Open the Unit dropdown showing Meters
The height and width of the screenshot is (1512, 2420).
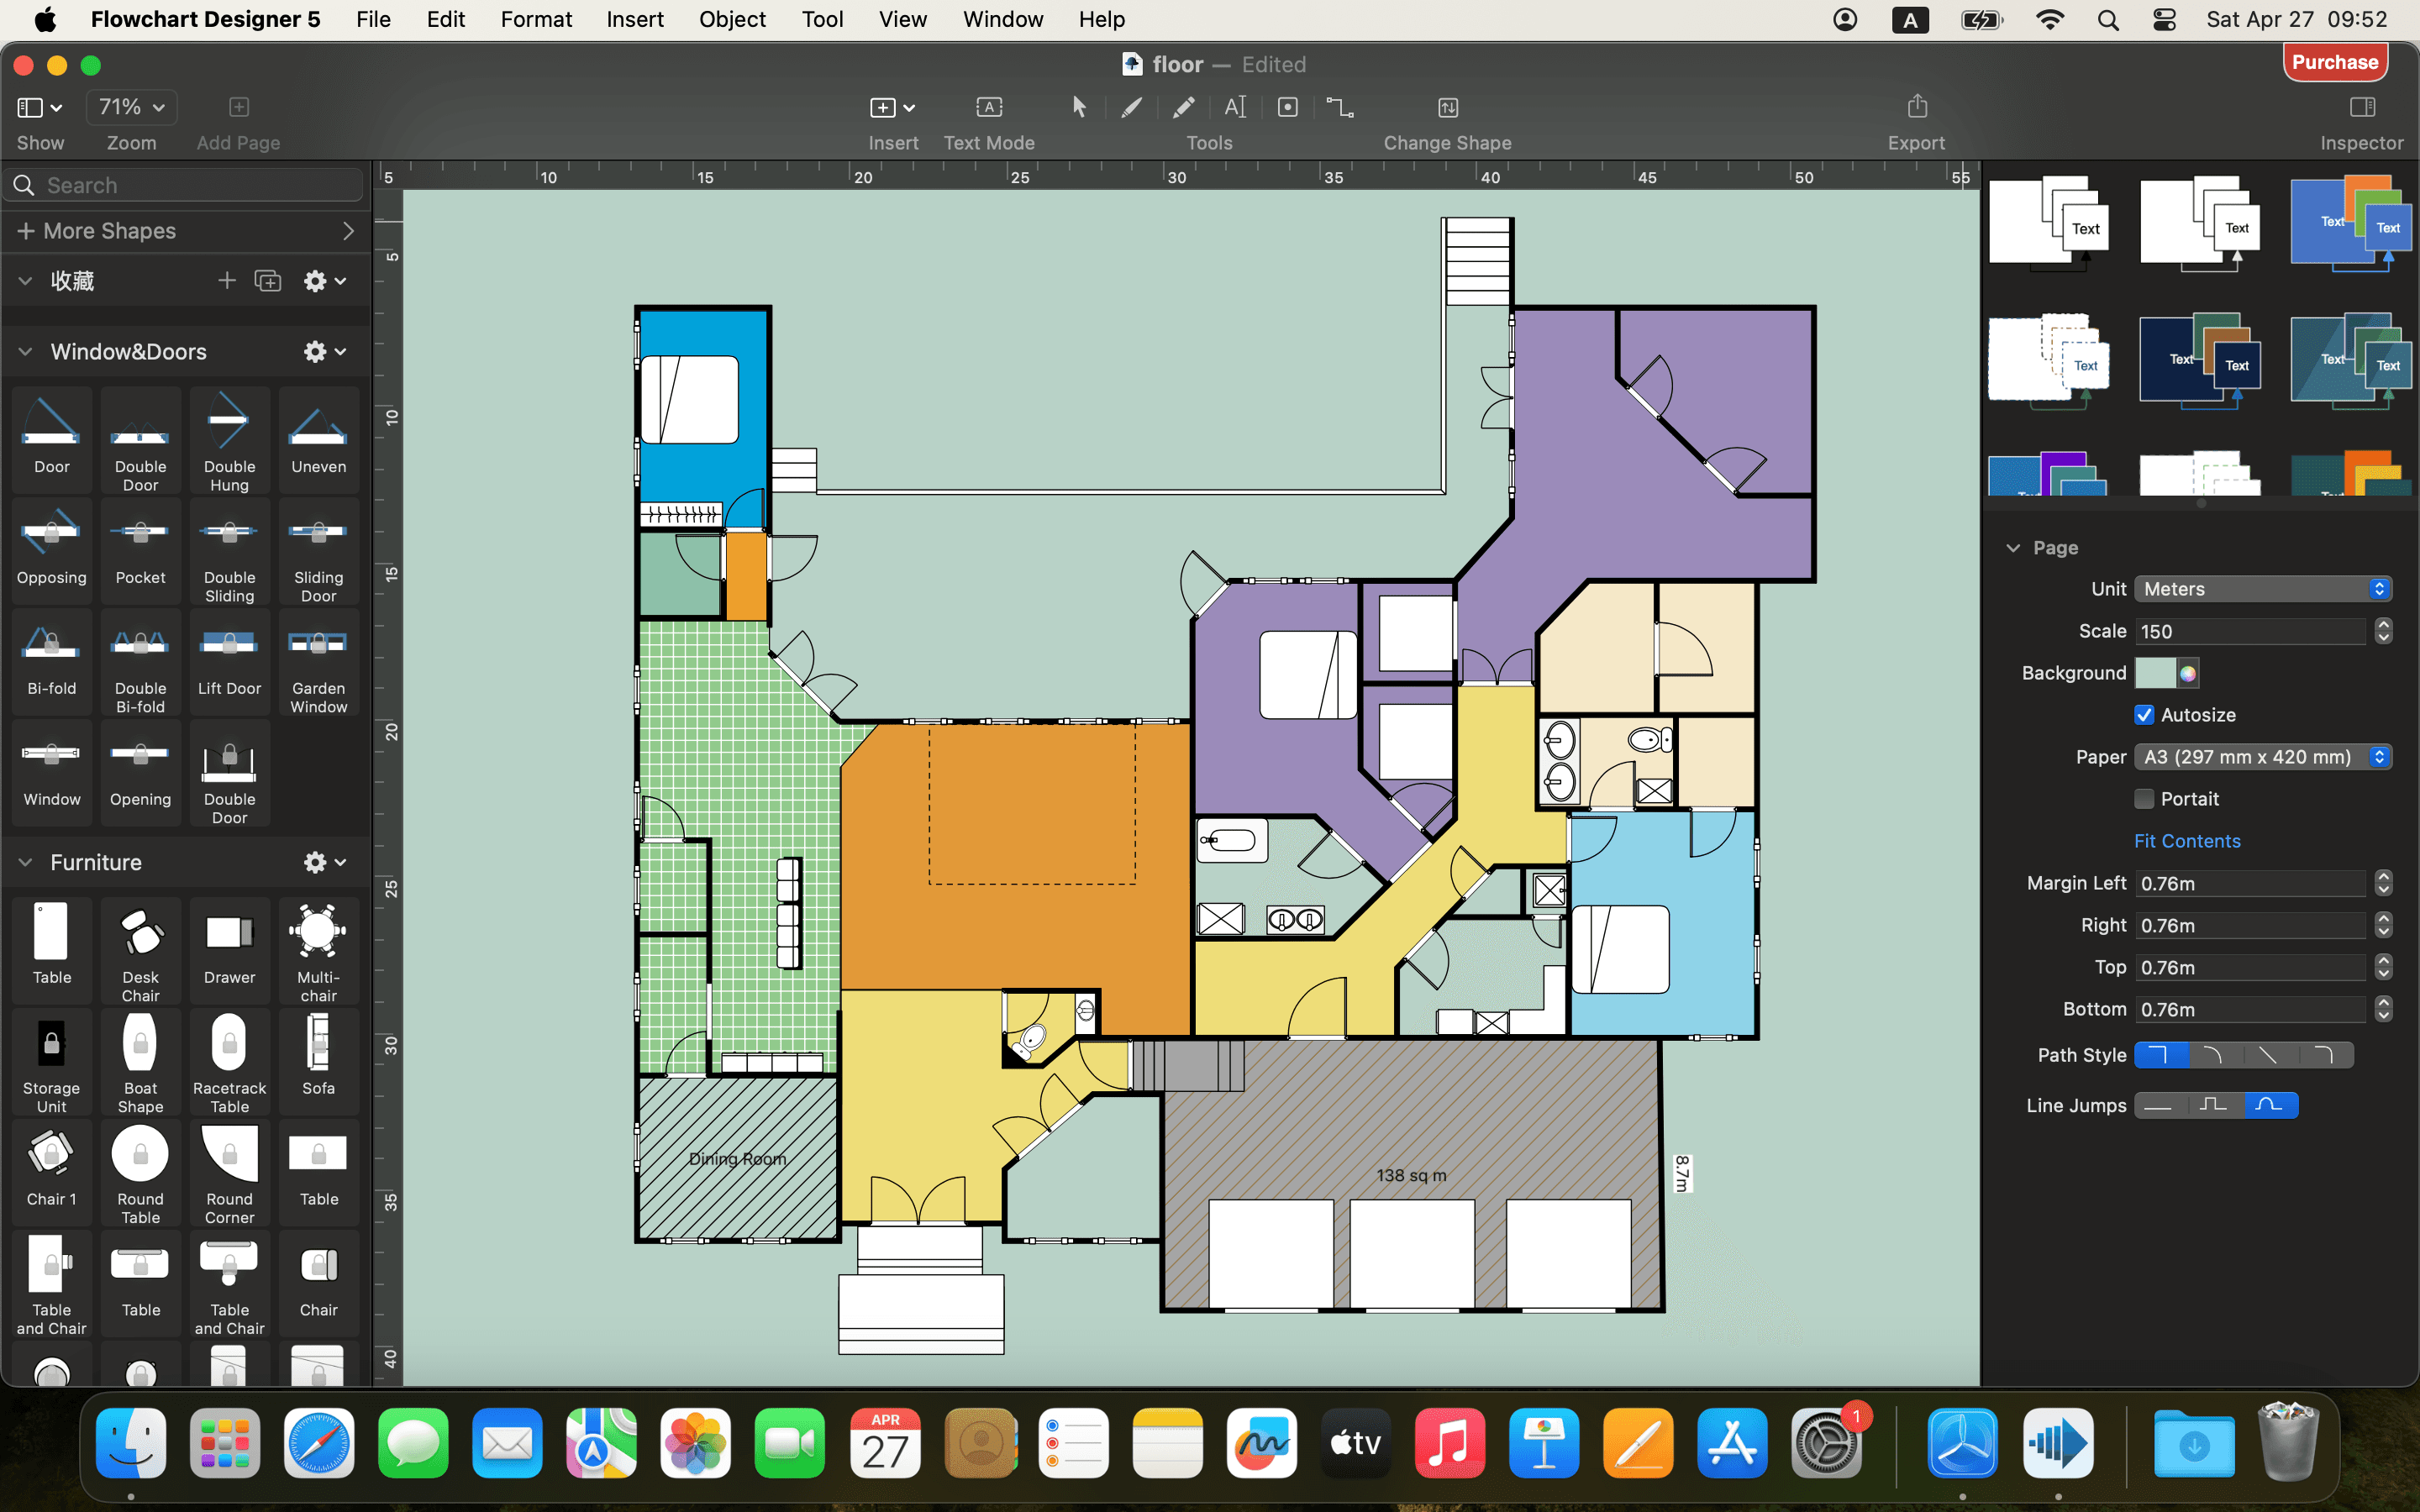(x=2262, y=588)
